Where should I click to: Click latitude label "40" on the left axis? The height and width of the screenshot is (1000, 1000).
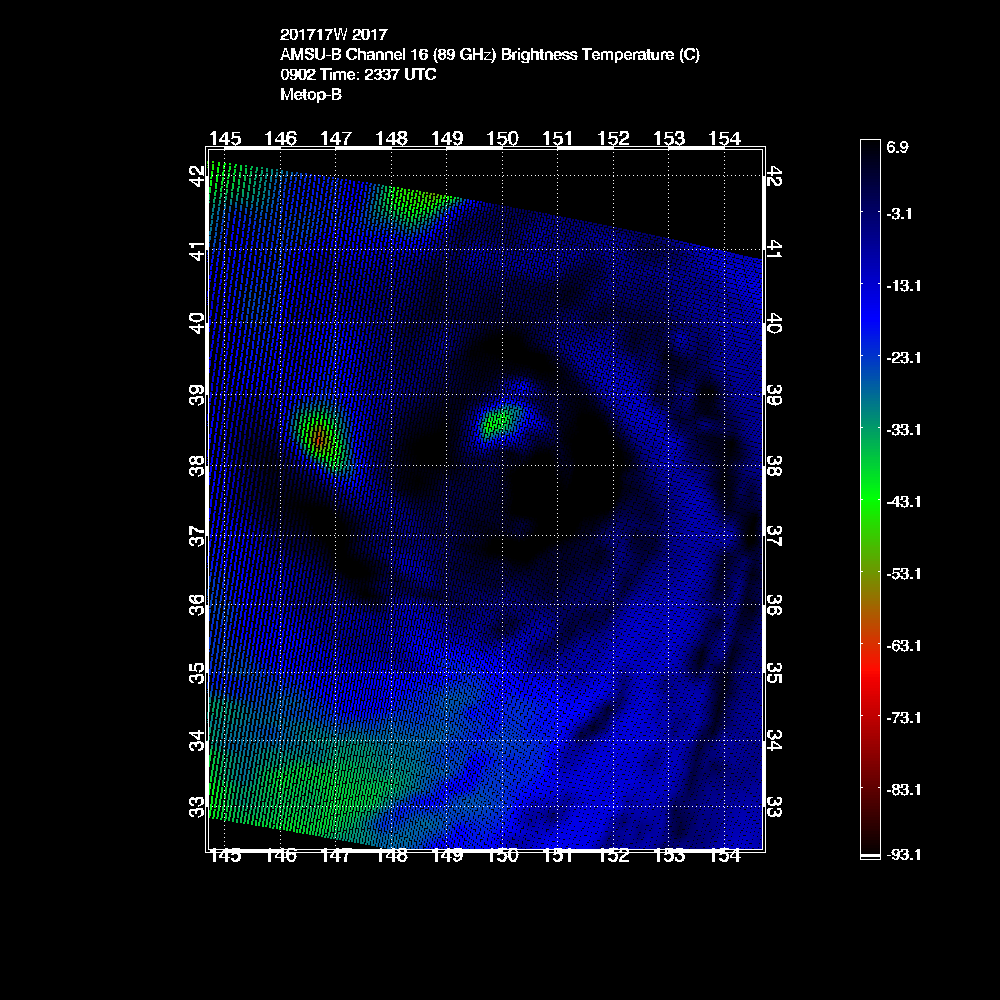tap(198, 323)
